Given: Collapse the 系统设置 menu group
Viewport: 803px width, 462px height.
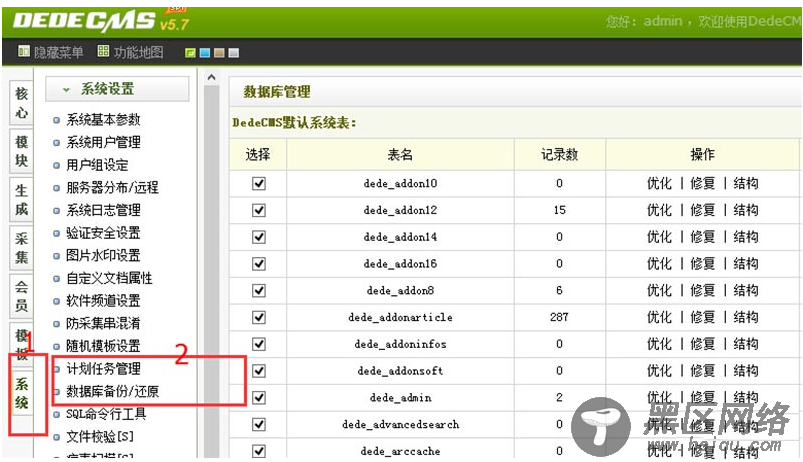Looking at the screenshot, I should 117,89.
